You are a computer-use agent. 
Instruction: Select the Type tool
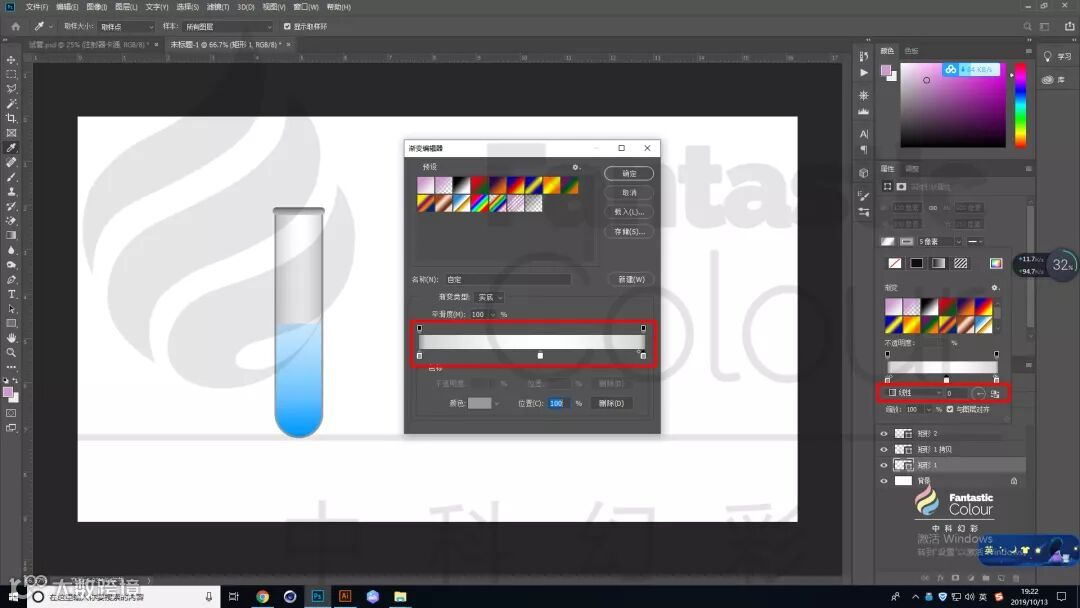11,294
